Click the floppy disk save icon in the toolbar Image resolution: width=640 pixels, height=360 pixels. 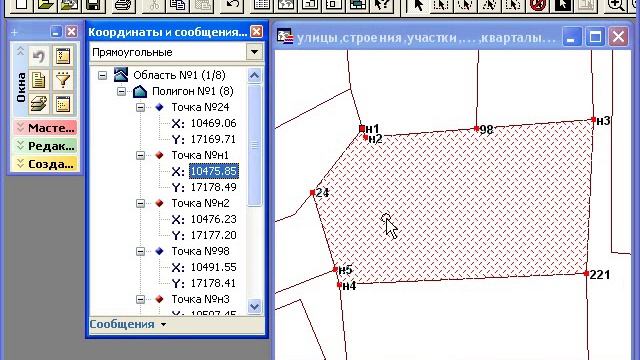pos(94,6)
